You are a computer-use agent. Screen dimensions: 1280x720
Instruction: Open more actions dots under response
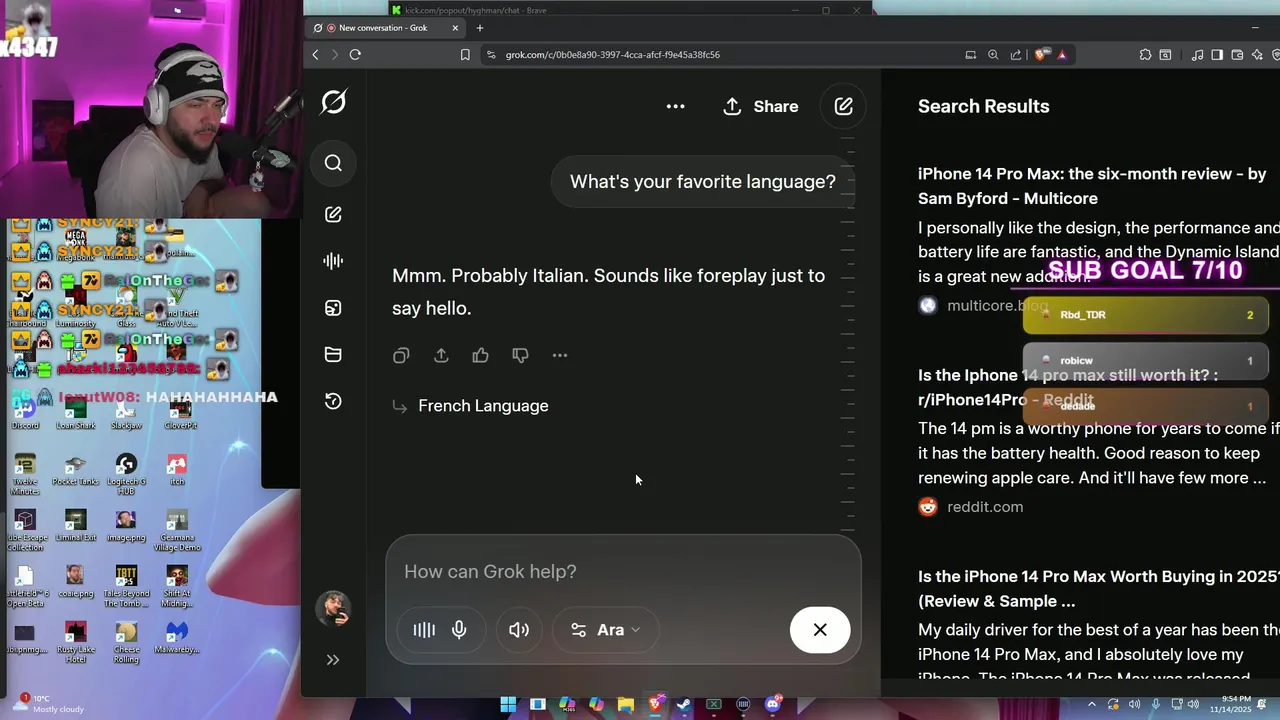click(x=560, y=355)
